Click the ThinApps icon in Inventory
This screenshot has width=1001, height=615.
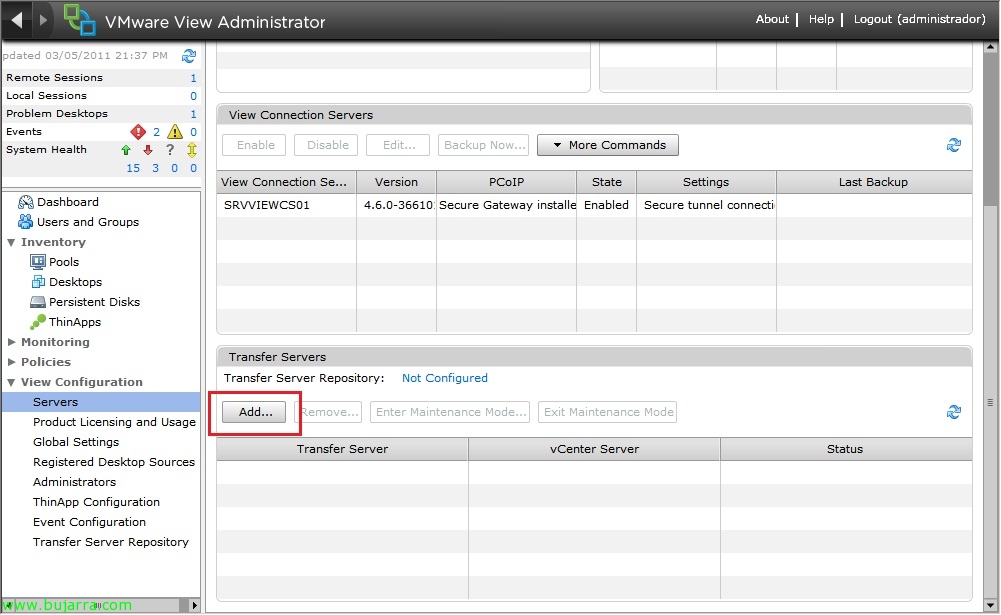pos(38,322)
